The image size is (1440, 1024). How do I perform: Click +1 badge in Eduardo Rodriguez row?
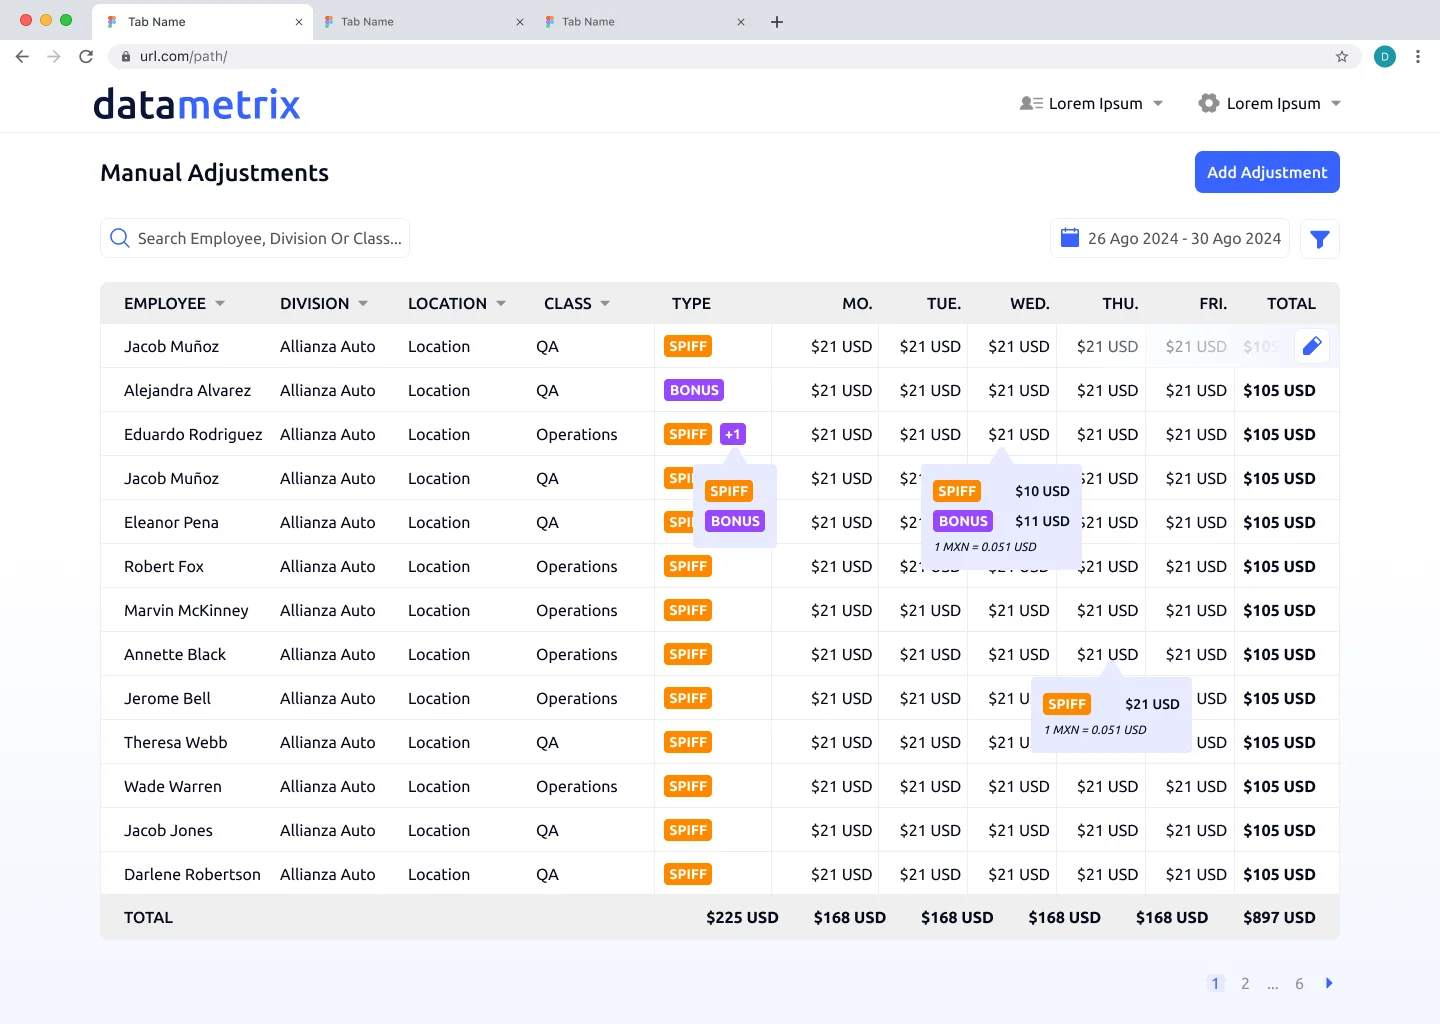tap(733, 434)
